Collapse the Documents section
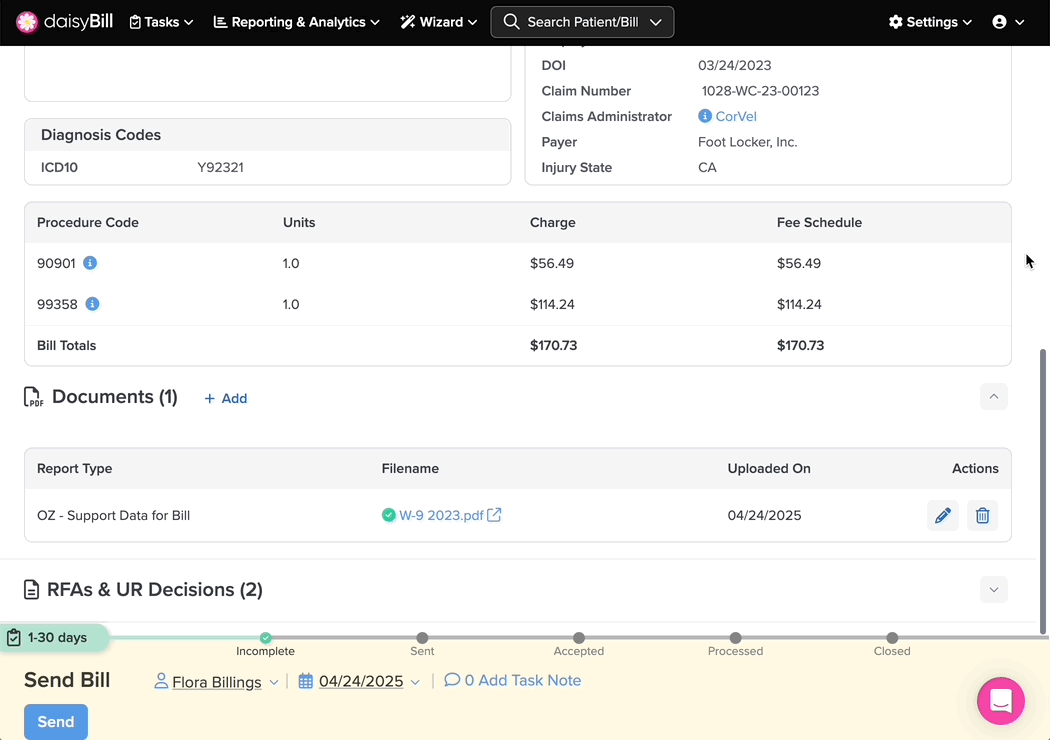Screen dimensions: 1050x740 click(994, 396)
